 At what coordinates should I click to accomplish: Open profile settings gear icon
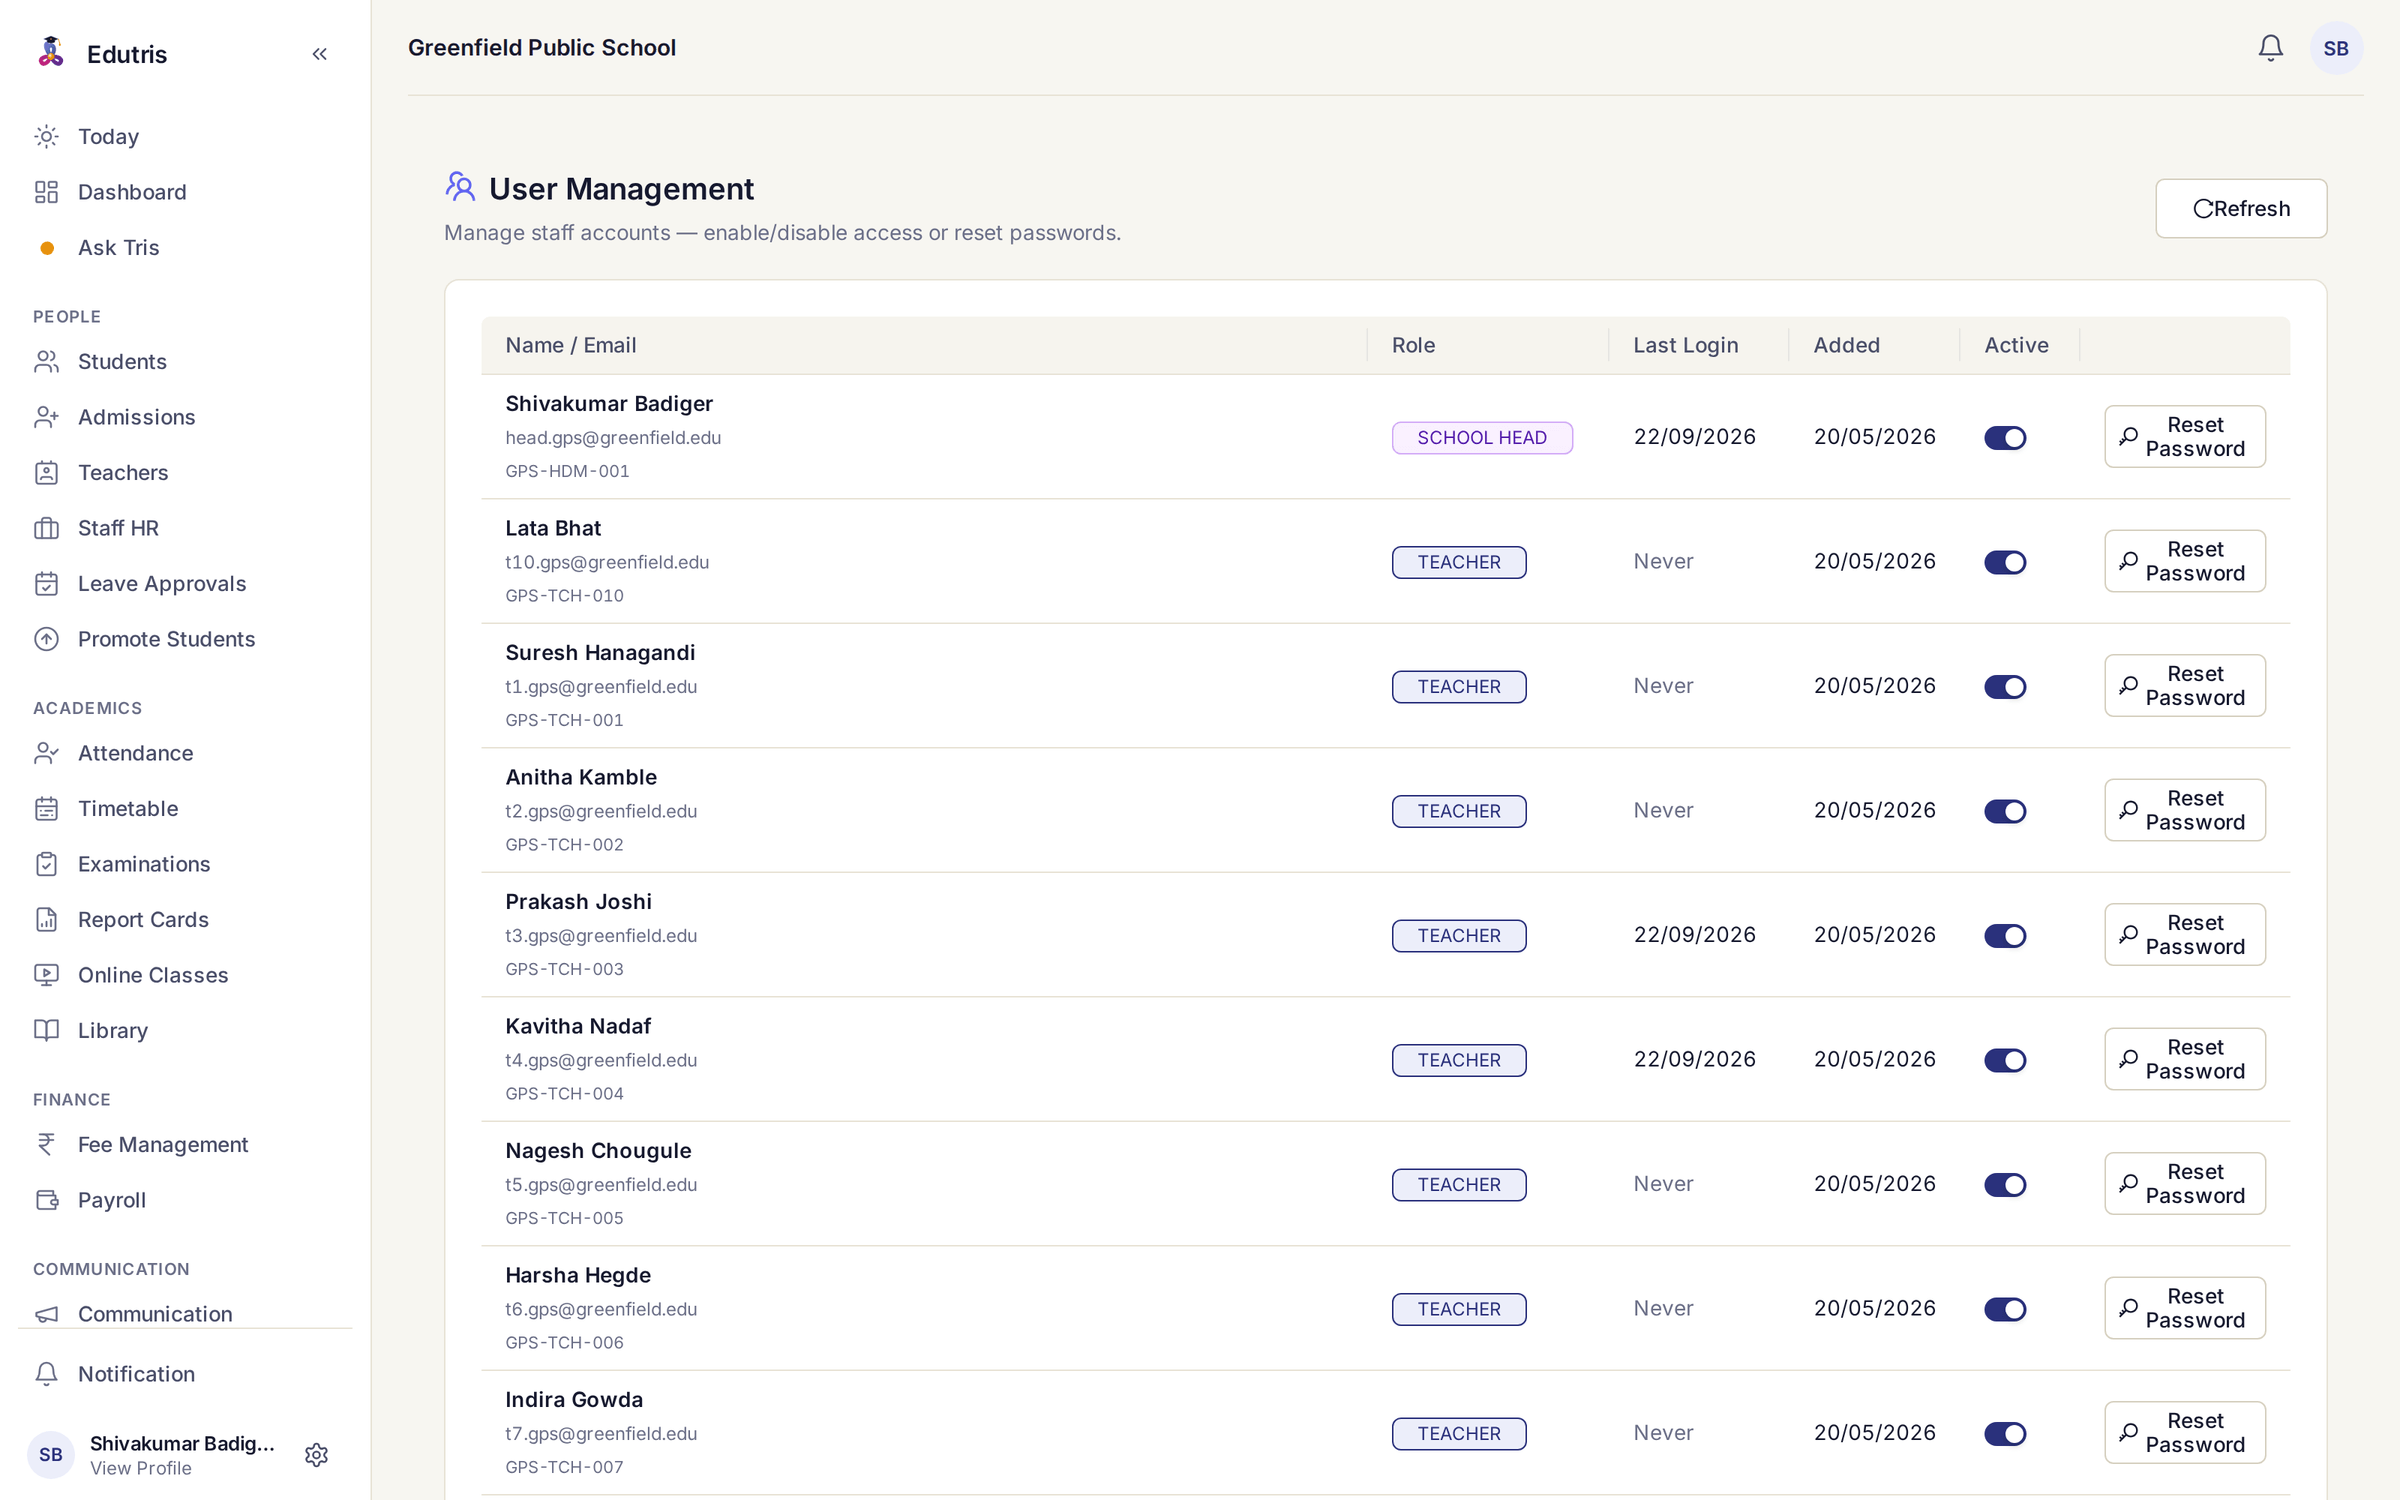pyautogui.click(x=316, y=1454)
